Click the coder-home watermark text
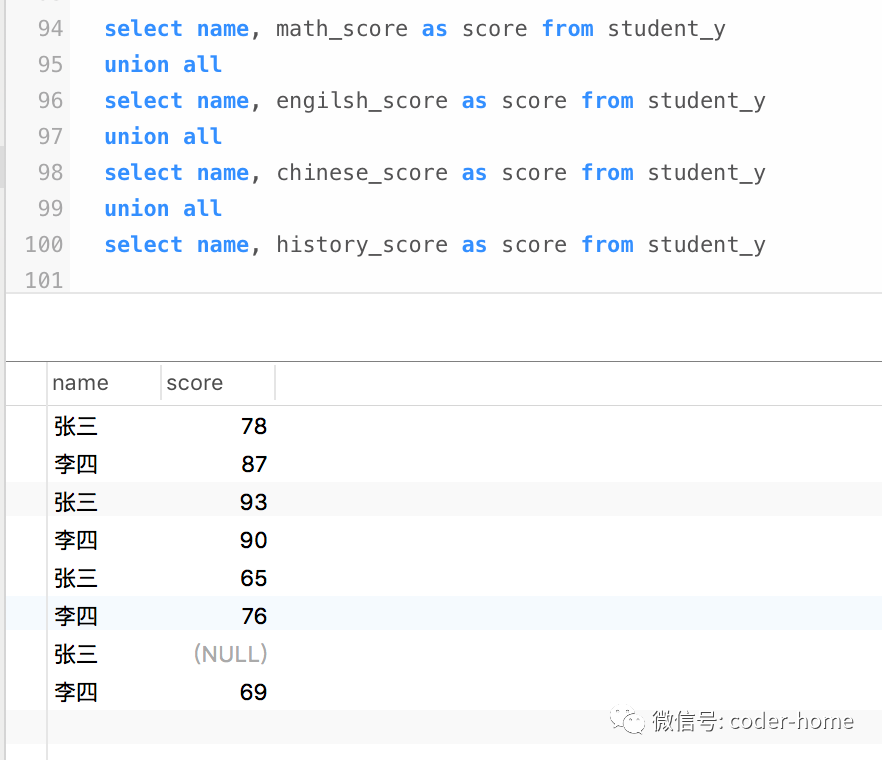This screenshot has width=882, height=760. [791, 721]
